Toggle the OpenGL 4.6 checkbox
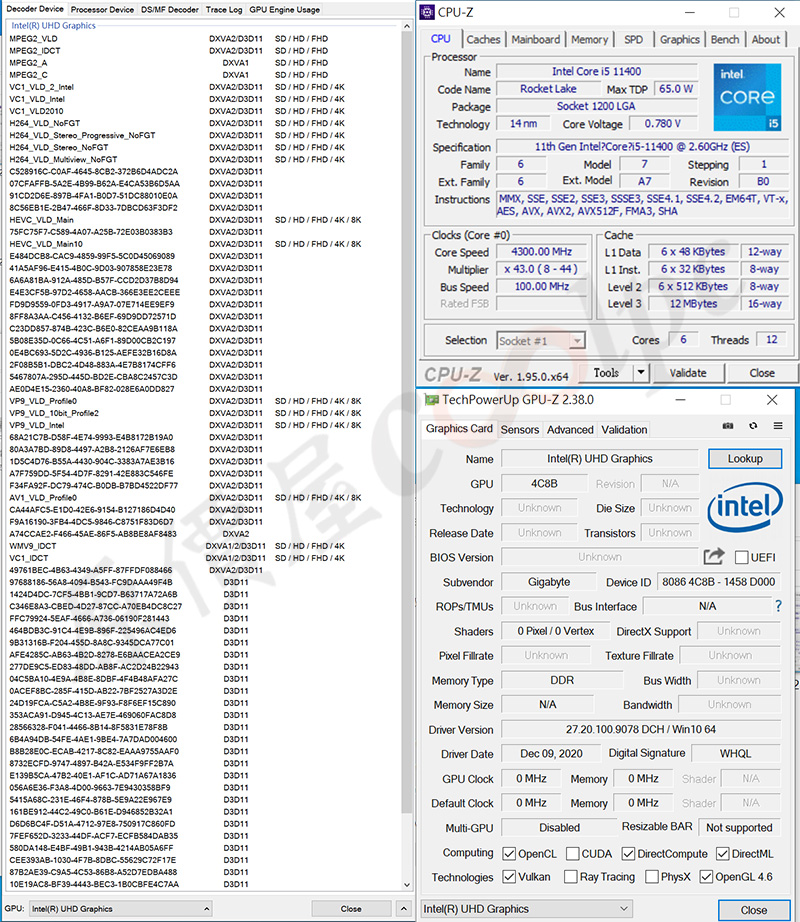The width and height of the screenshot is (800, 922). tap(707, 877)
